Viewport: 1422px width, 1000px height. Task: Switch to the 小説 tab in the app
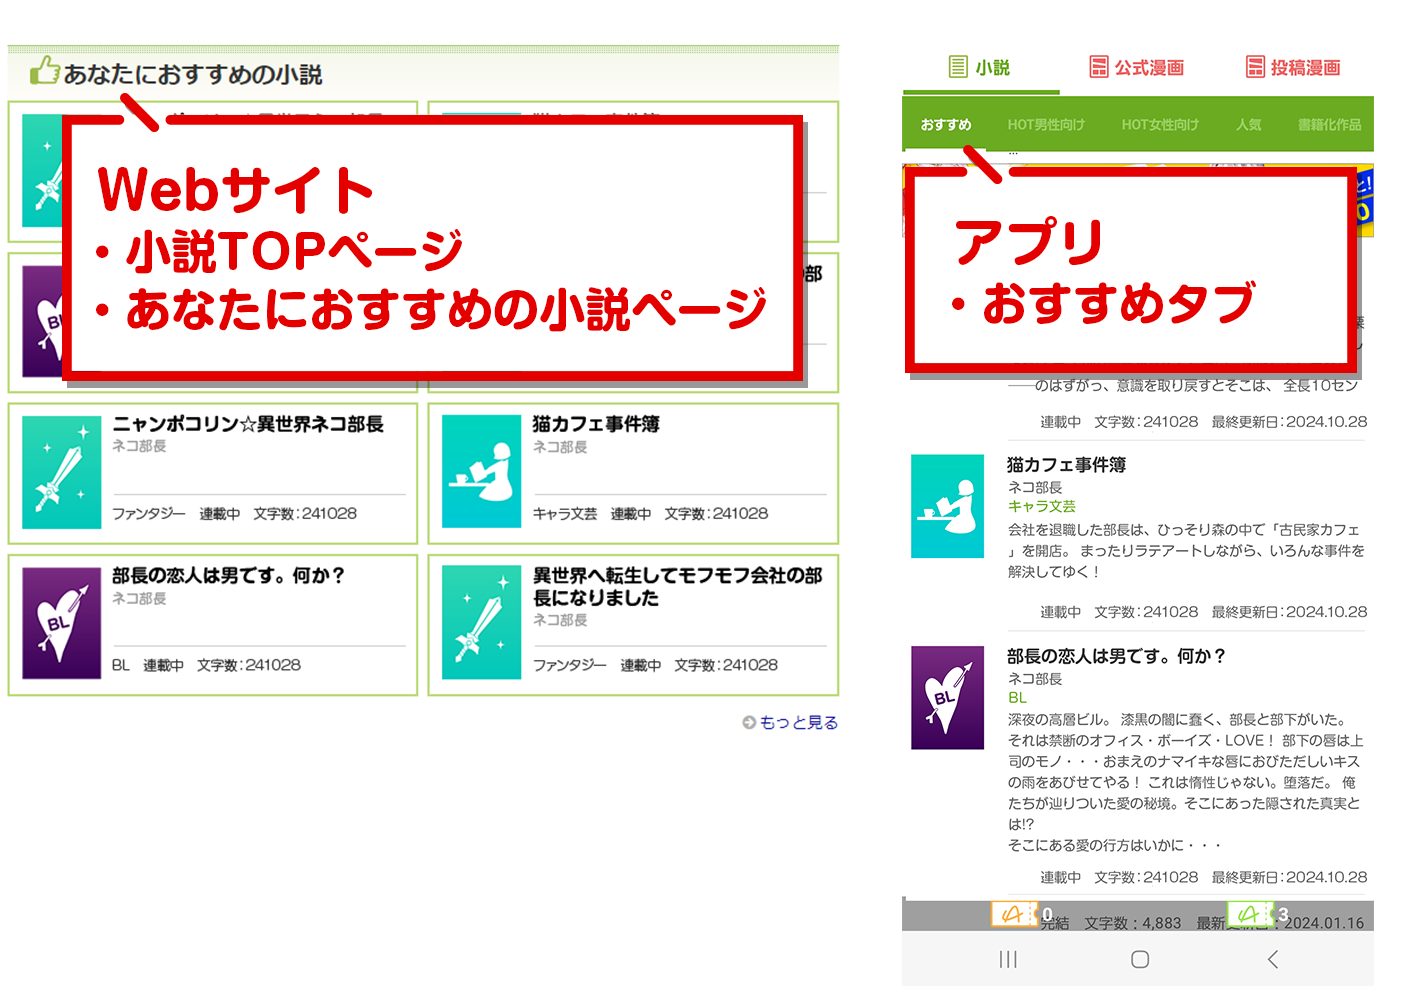pyautogui.click(x=980, y=67)
